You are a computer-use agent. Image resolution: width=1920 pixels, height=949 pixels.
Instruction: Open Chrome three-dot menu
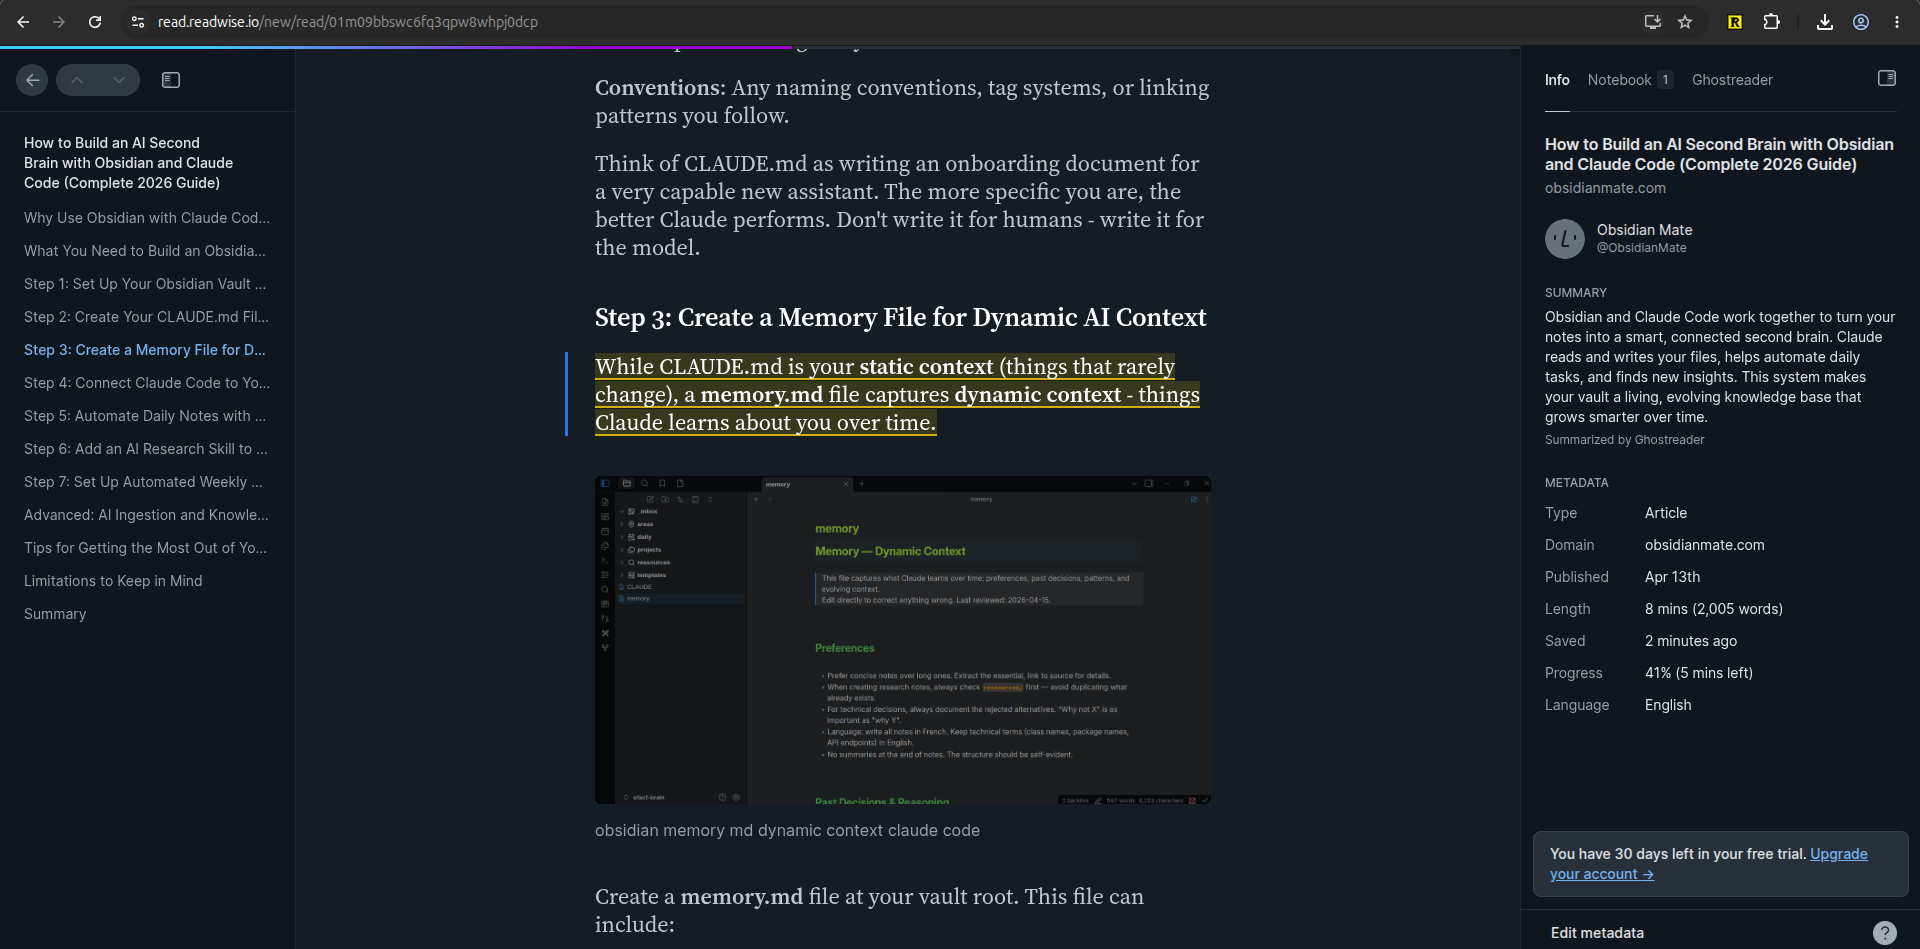(x=1897, y=22)
